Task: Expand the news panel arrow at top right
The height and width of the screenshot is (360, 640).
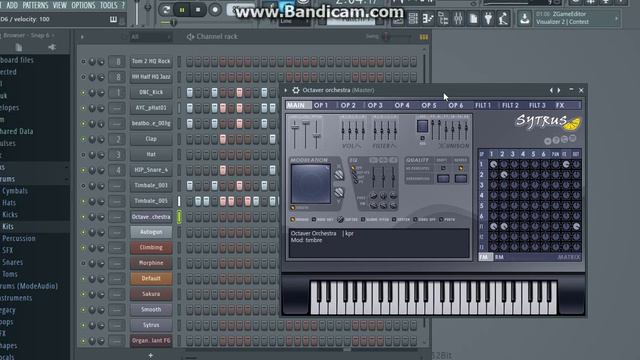Action: pyautogui.click(x=616, y=18)
